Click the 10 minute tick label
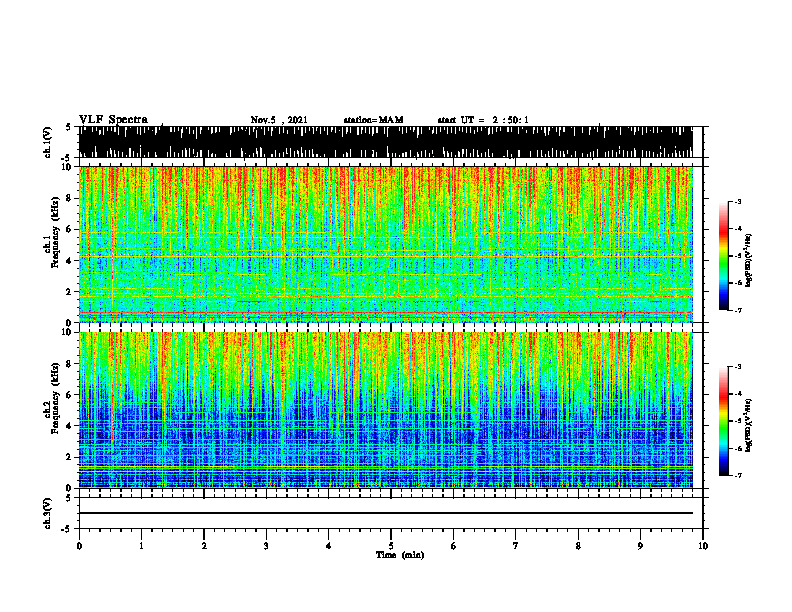The height and width of the screenshot is (612, 792). coord(703,546)
